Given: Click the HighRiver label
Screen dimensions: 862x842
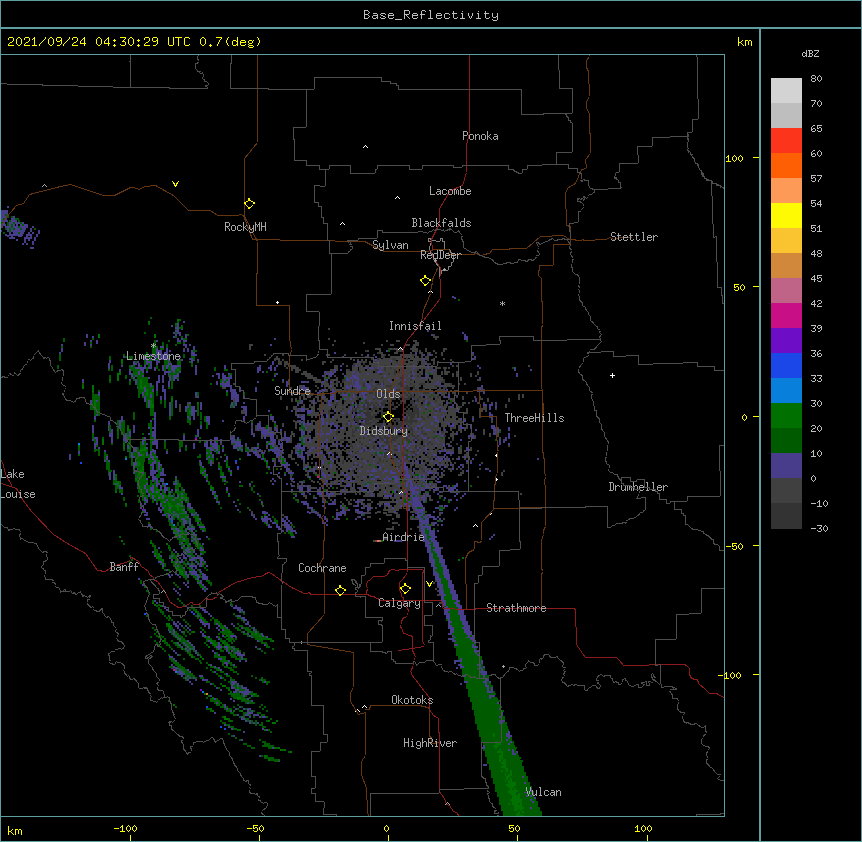Looking at the screenshot, I should point(430,743).
